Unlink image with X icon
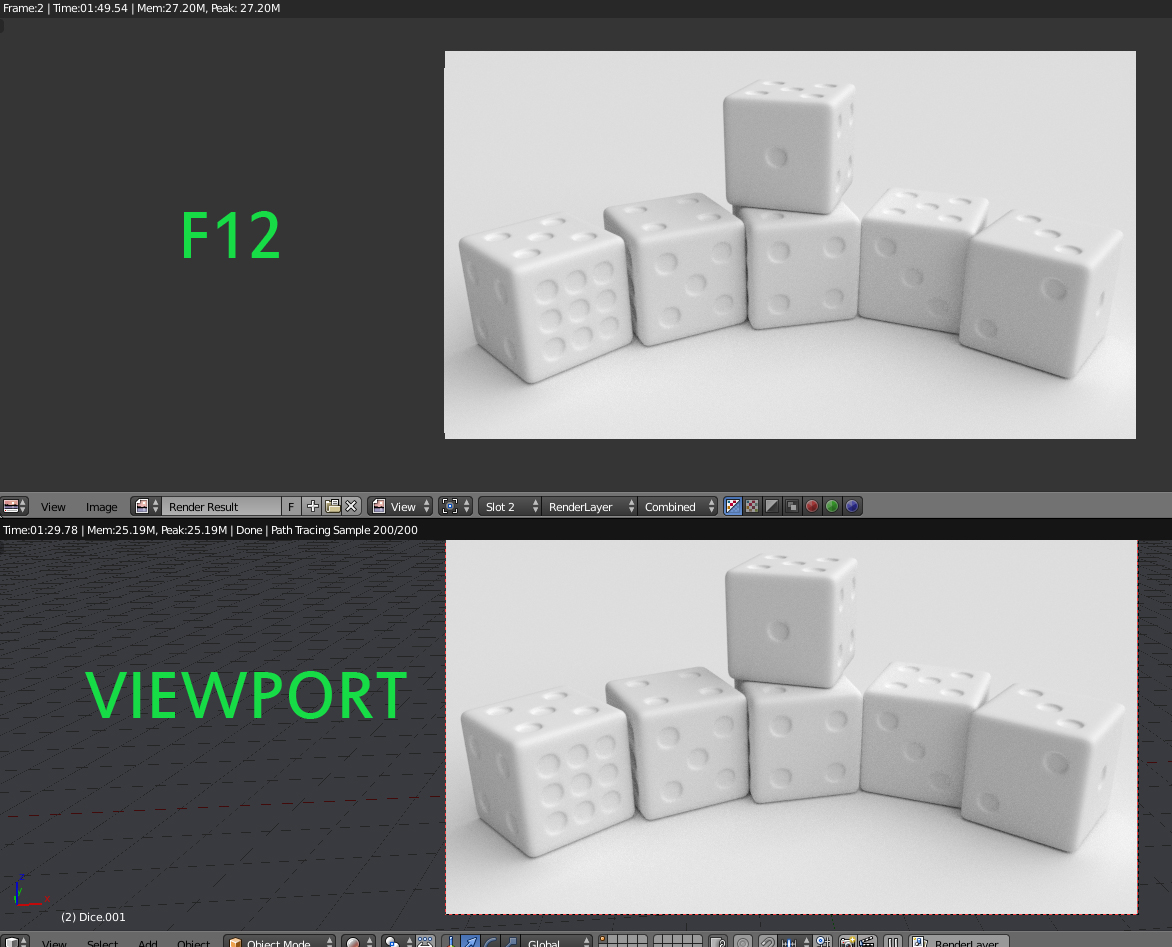The height and width of the screenshot is (947, 1172). 351,507
